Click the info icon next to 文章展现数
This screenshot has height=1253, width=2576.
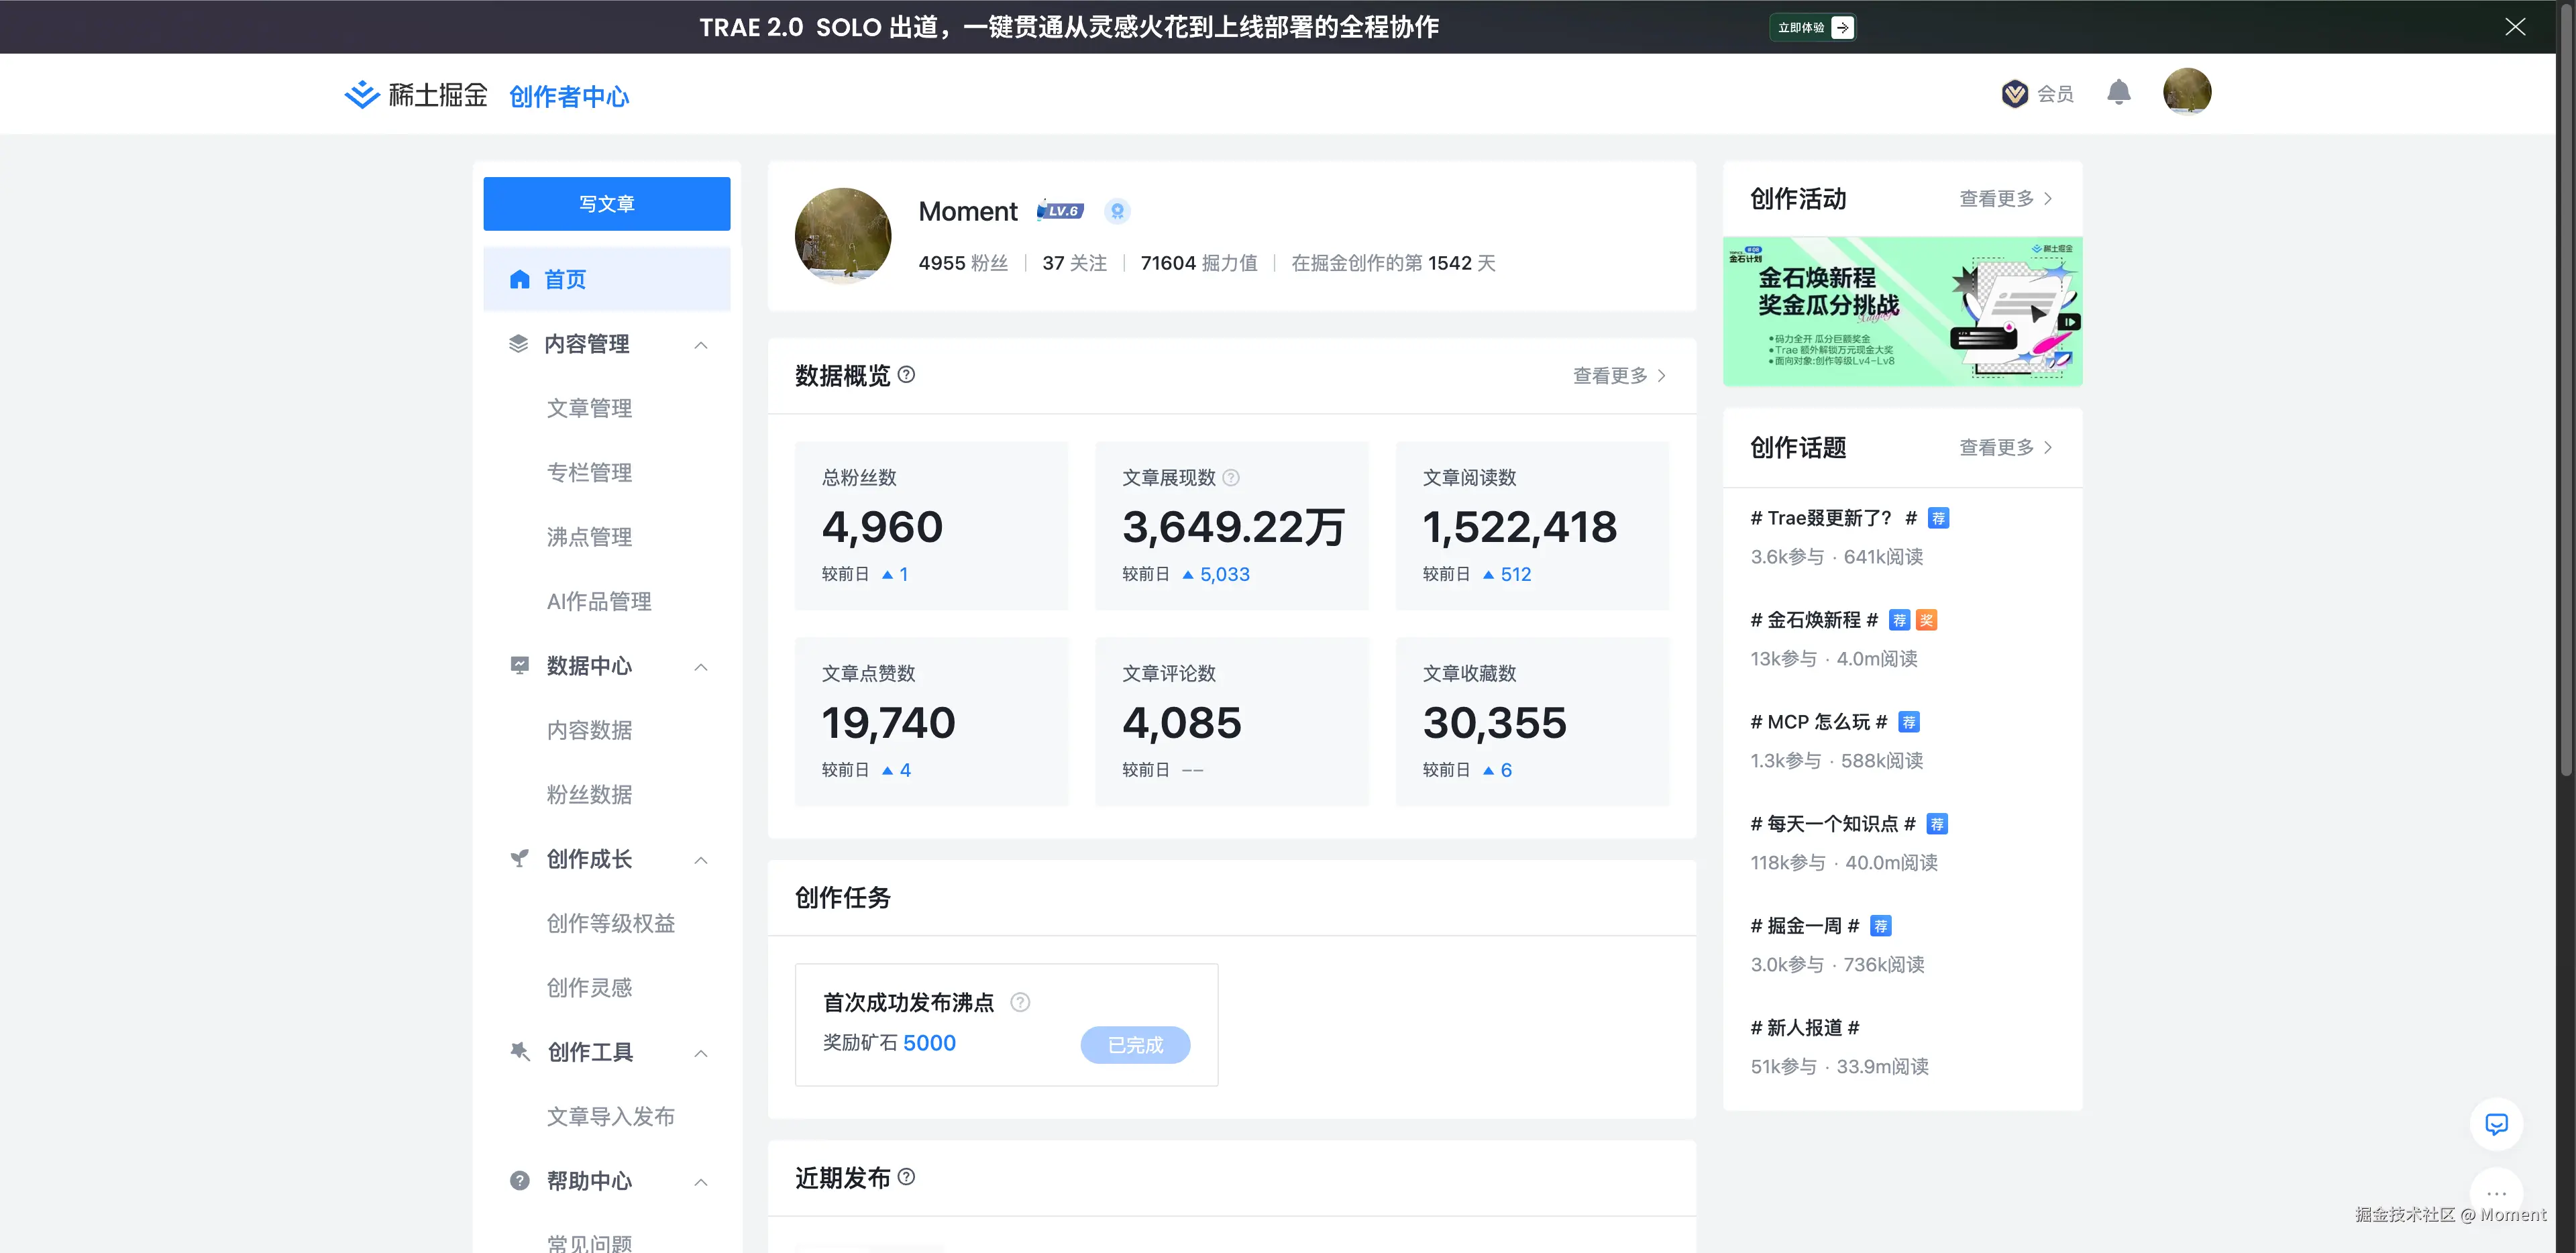(x=1231, y=478)
